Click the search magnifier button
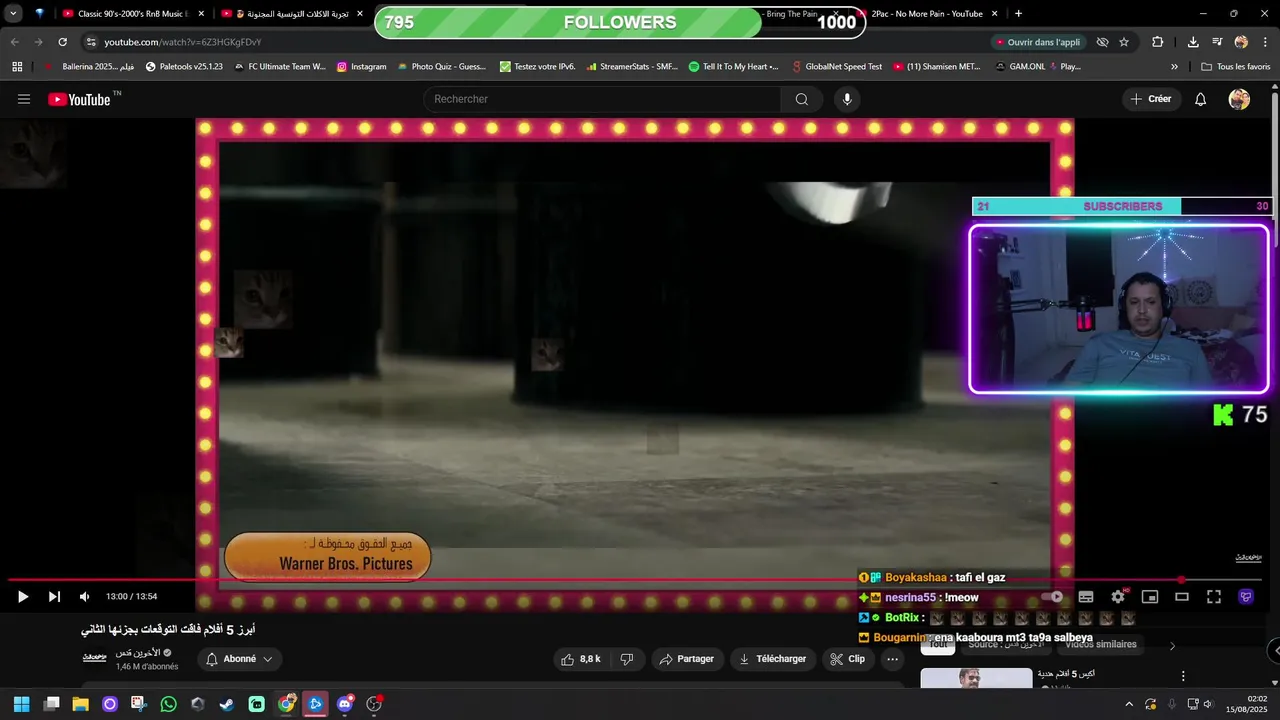 [x=801, y=99]
